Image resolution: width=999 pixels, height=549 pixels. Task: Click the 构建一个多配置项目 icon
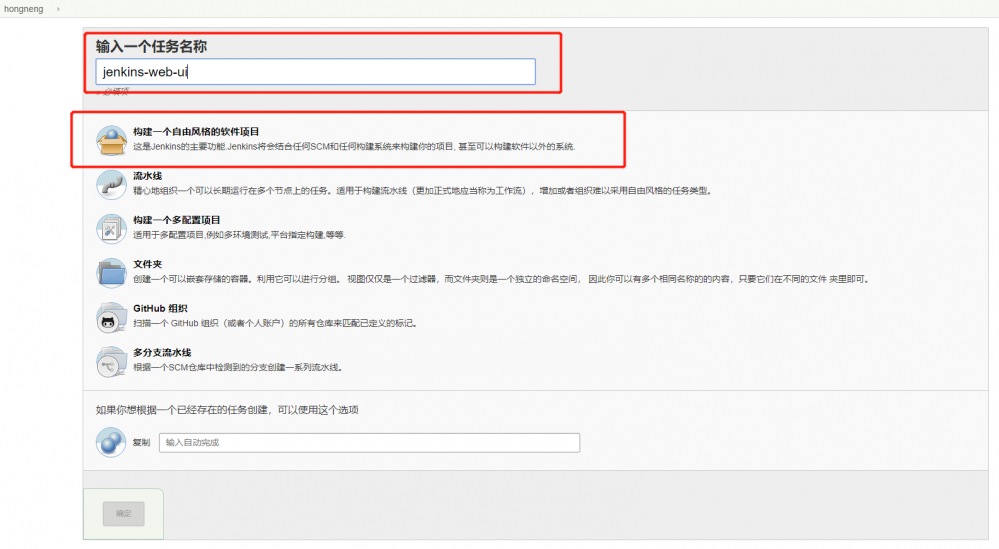coord(111,228)
